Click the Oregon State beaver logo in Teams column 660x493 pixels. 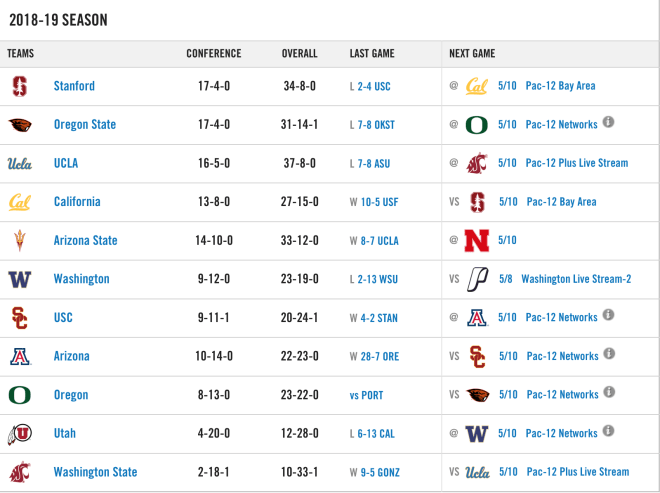[x=20, y=125]
